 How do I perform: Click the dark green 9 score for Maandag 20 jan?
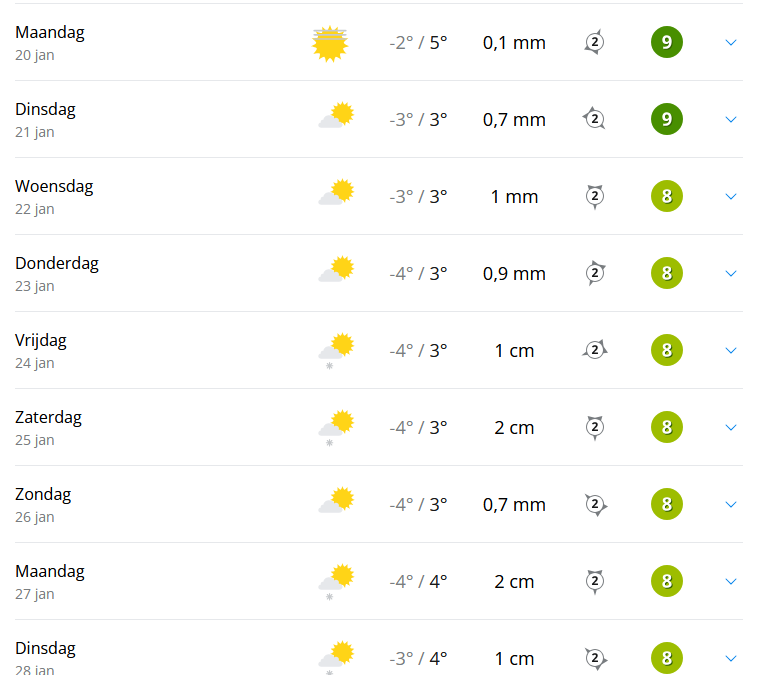(667, 43)
